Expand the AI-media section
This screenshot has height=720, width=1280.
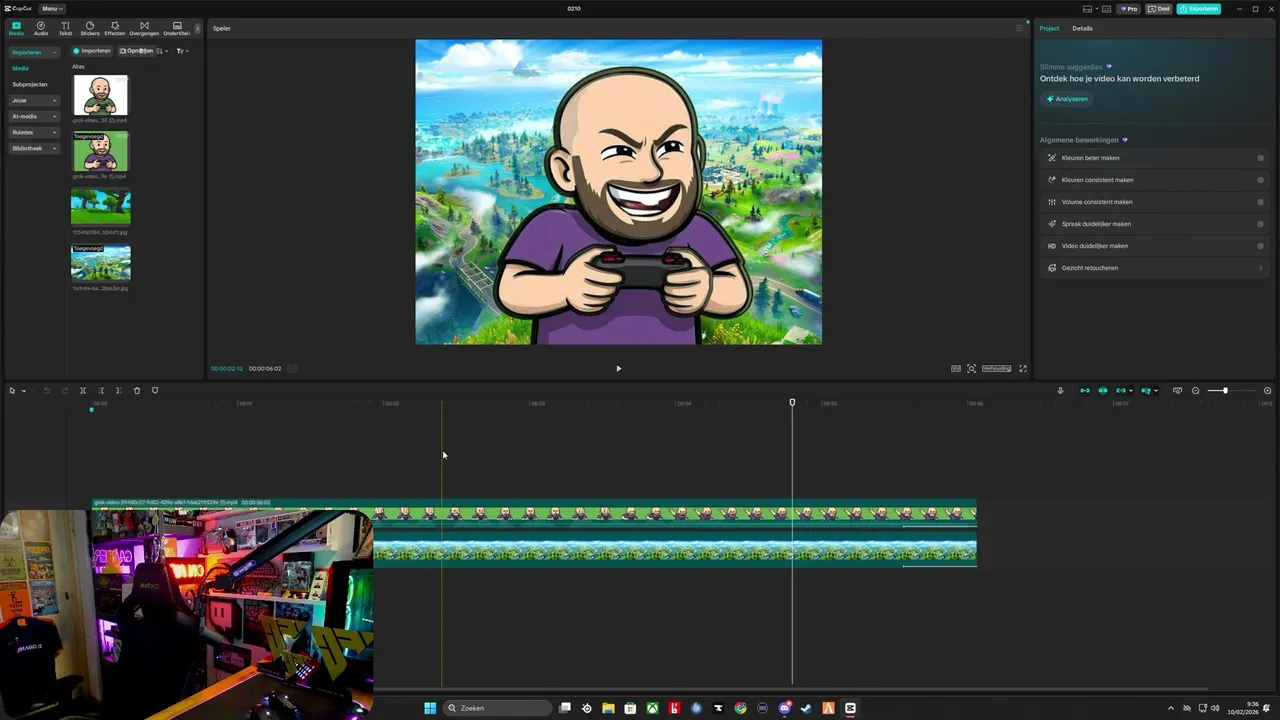pyautogui.click(x=33, y=116)
